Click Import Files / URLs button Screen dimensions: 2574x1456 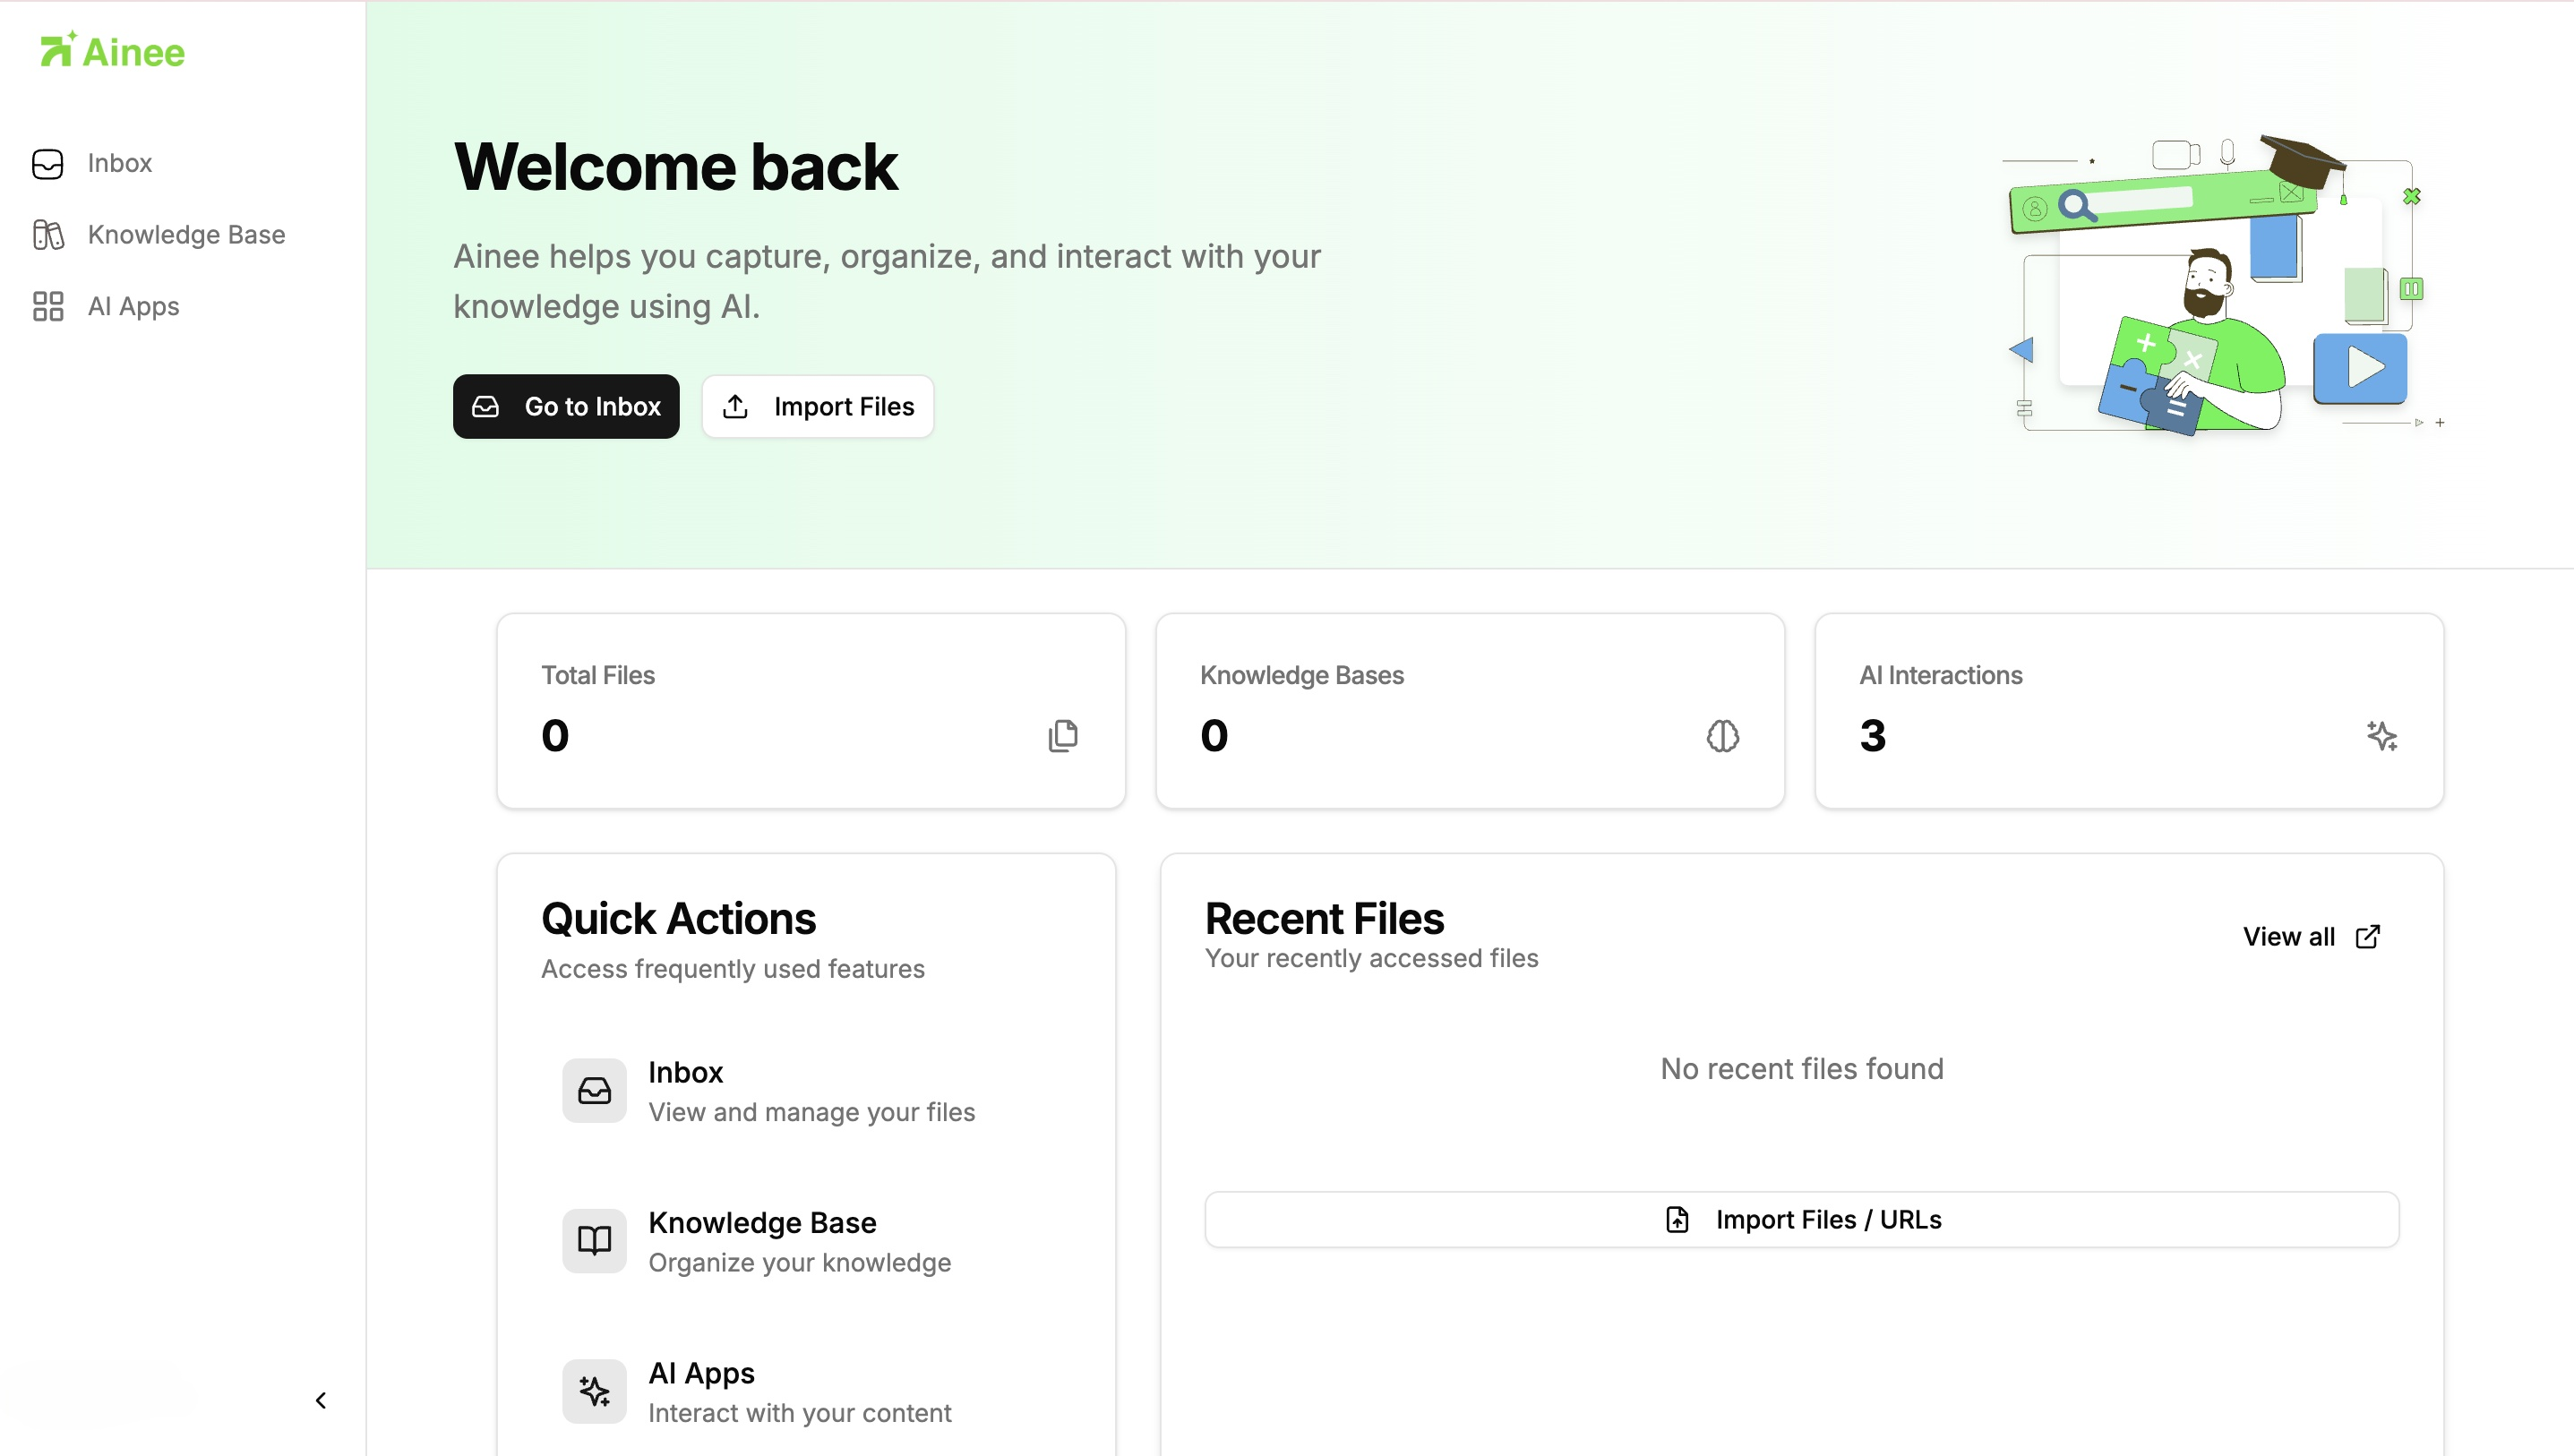1801,1220
